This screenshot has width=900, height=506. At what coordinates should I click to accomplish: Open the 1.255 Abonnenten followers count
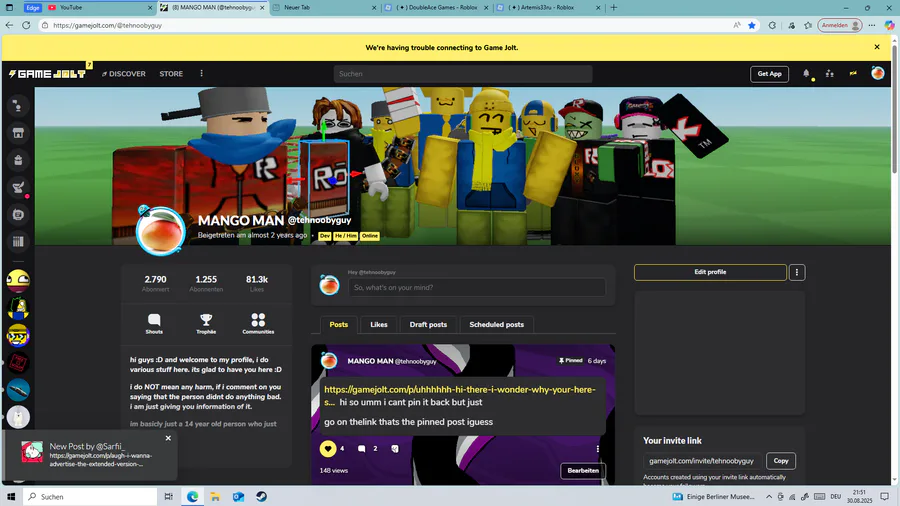point(206,283)
